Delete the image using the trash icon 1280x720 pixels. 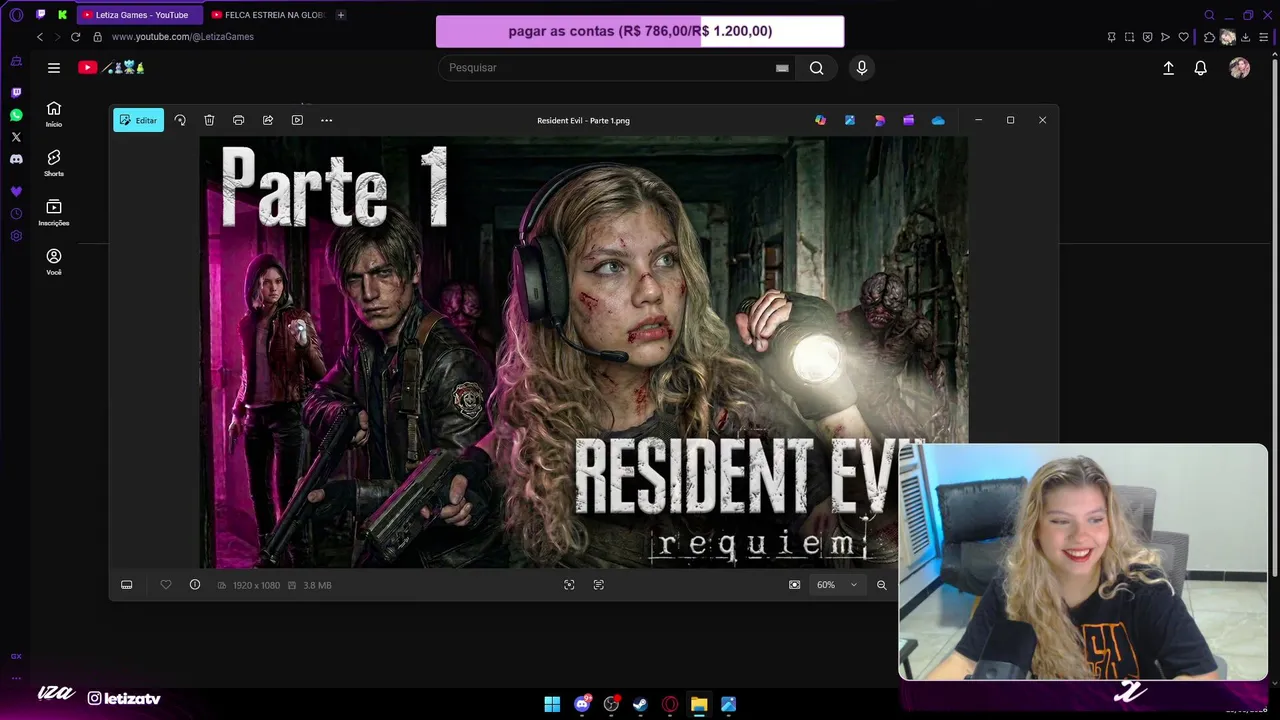pyautogui.click(x=209, y=120)
